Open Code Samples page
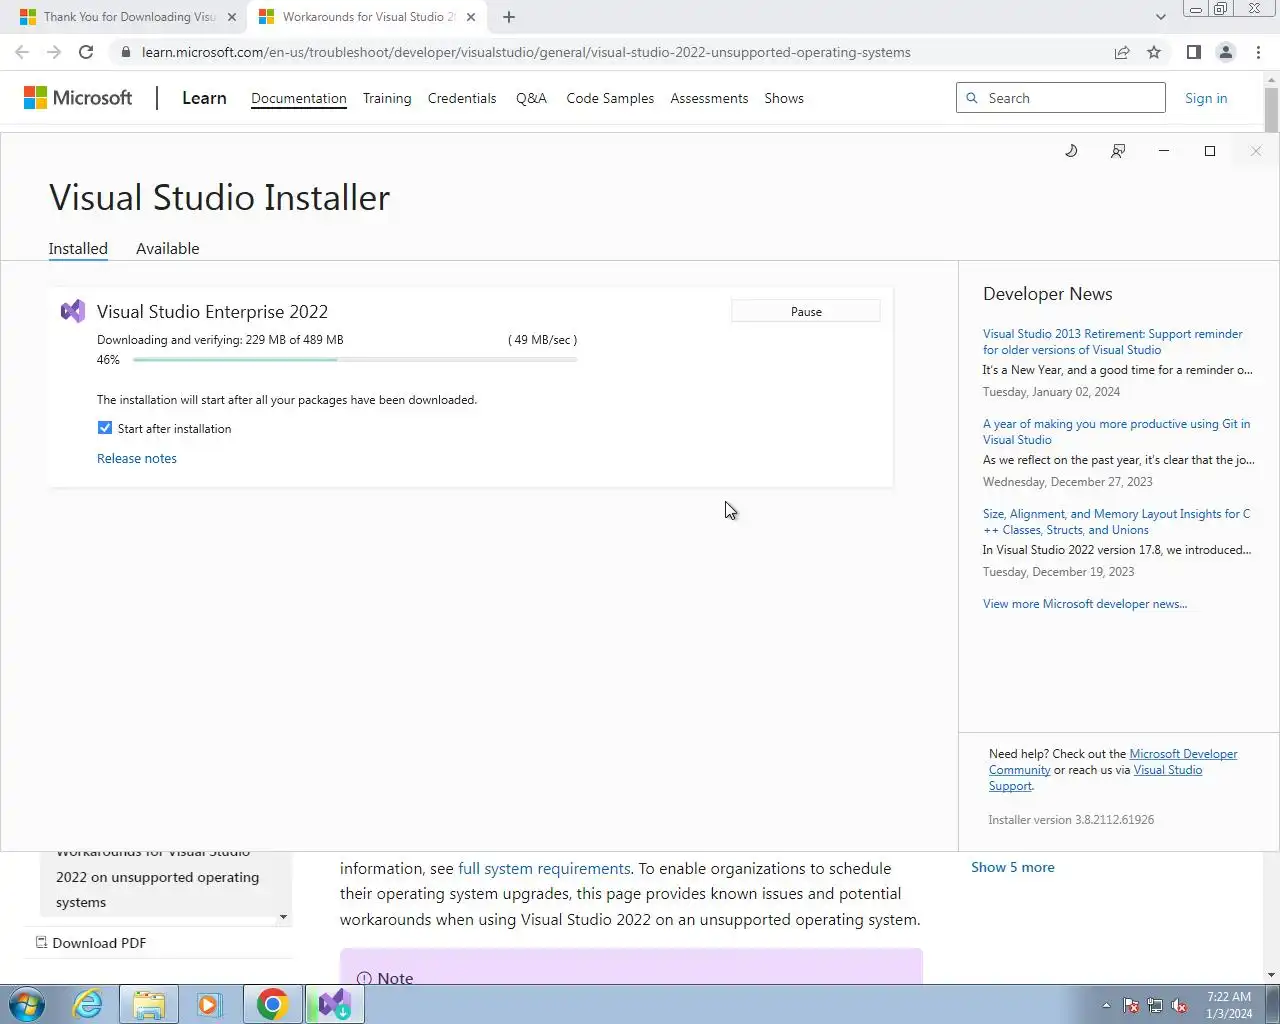Viewport: 1280px width, 1024px height. click(x=610, y=98)
